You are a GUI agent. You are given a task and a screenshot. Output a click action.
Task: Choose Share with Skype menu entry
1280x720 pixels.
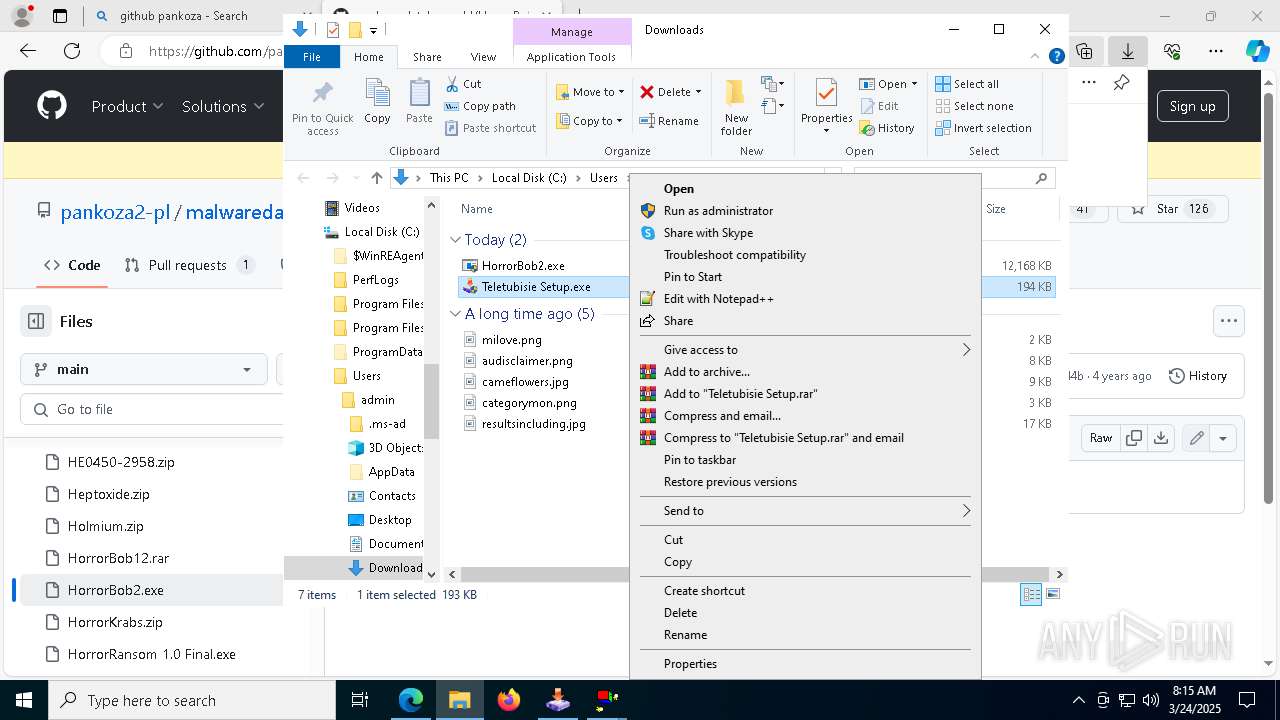click(x=805, y=233)
